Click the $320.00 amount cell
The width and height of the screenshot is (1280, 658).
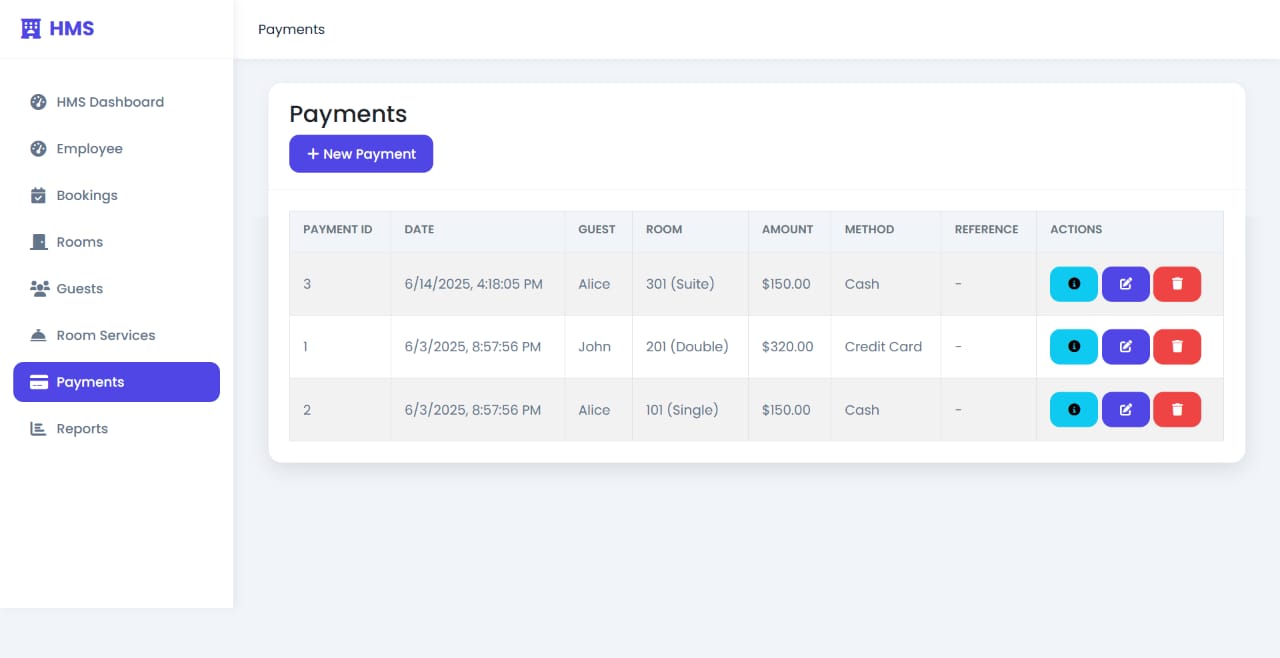[x=788, y=347]
